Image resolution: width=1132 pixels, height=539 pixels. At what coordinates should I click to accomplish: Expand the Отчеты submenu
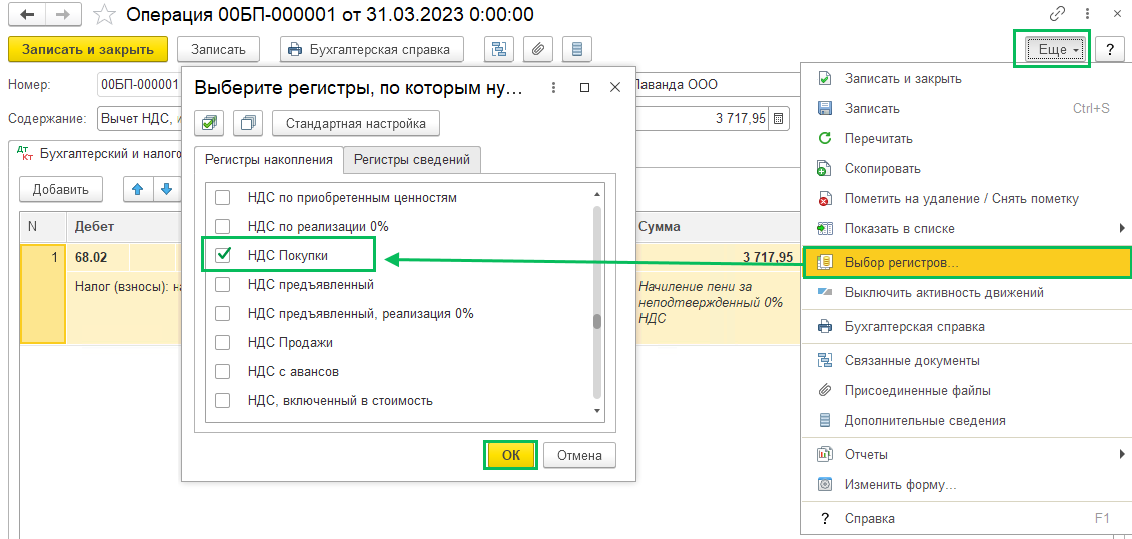[x=1122, y=454]
